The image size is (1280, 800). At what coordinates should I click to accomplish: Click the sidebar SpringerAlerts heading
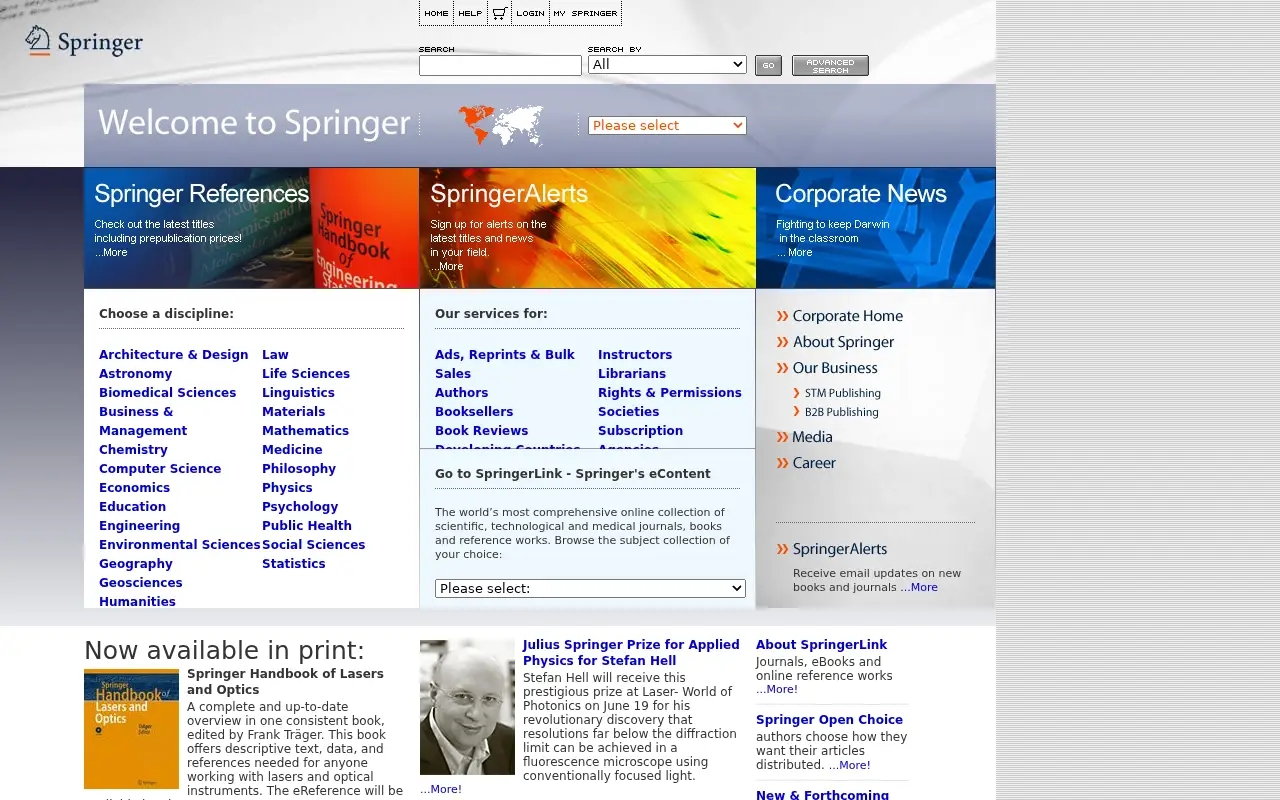[x=832, y=549]
